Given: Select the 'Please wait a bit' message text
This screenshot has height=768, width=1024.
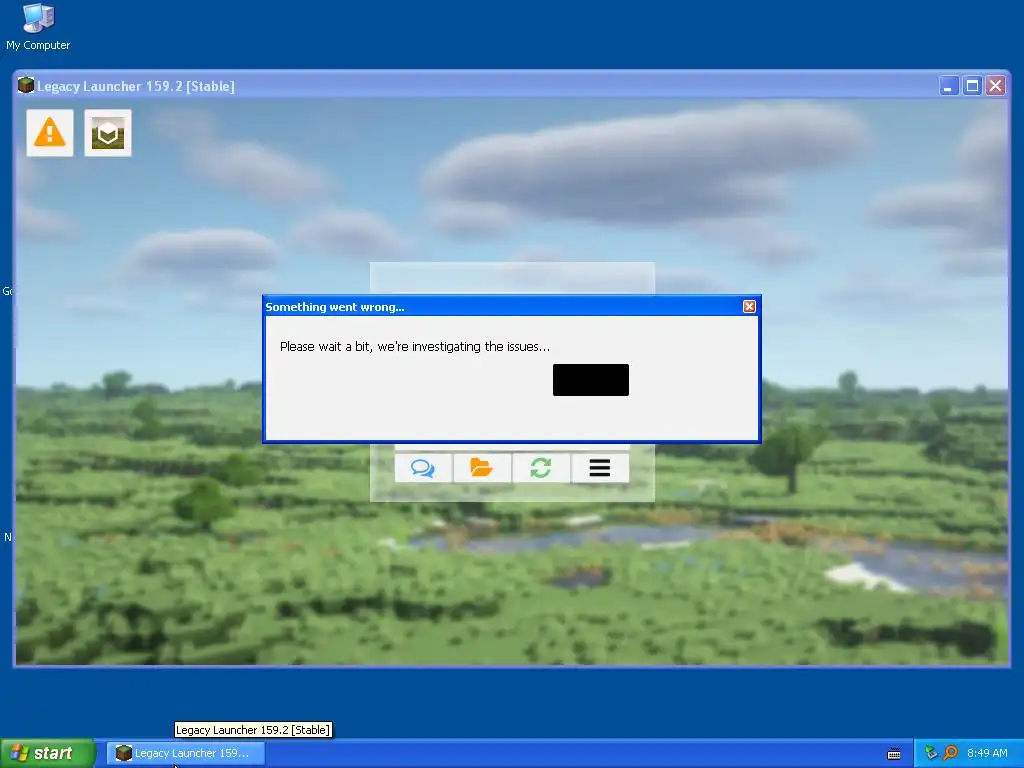Looking at the screenshot, I should click(x=415, y=347).
